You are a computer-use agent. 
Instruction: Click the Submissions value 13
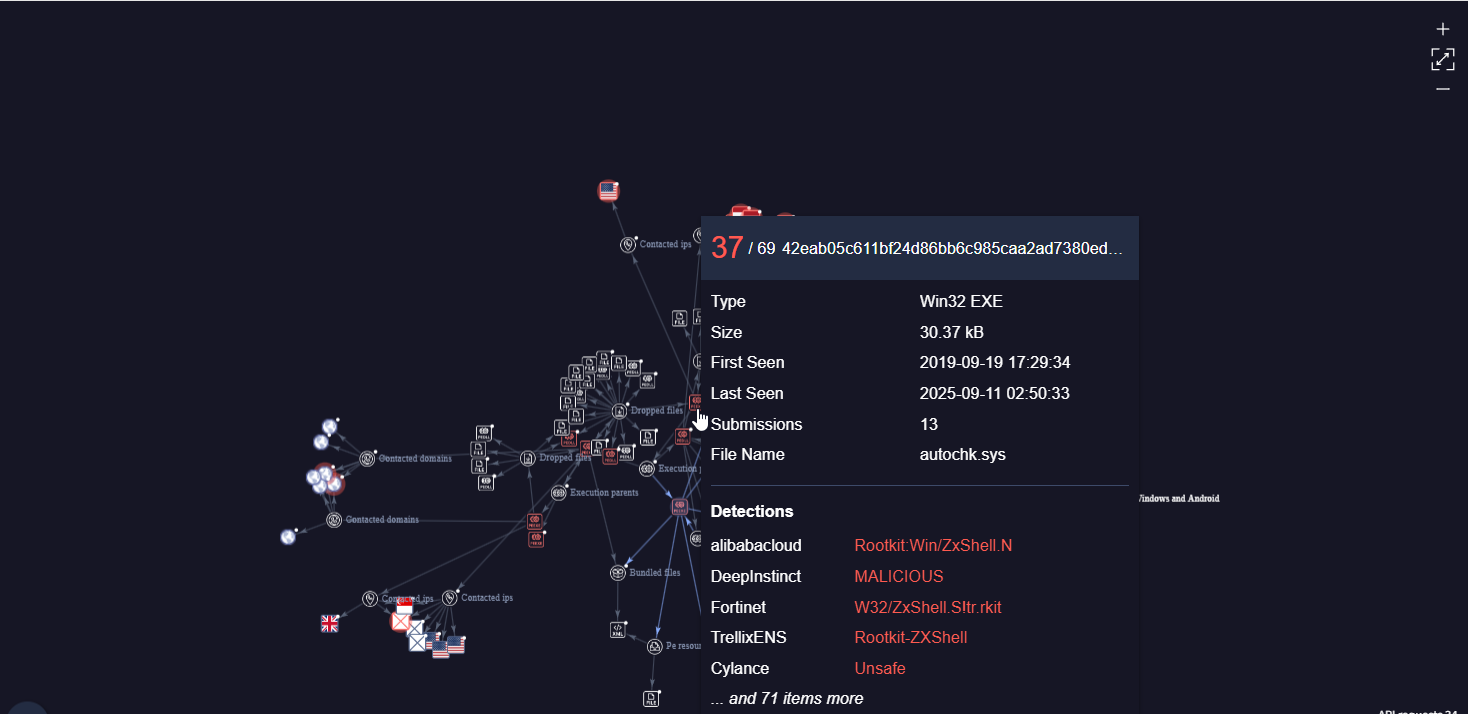(x=929, y=424)
